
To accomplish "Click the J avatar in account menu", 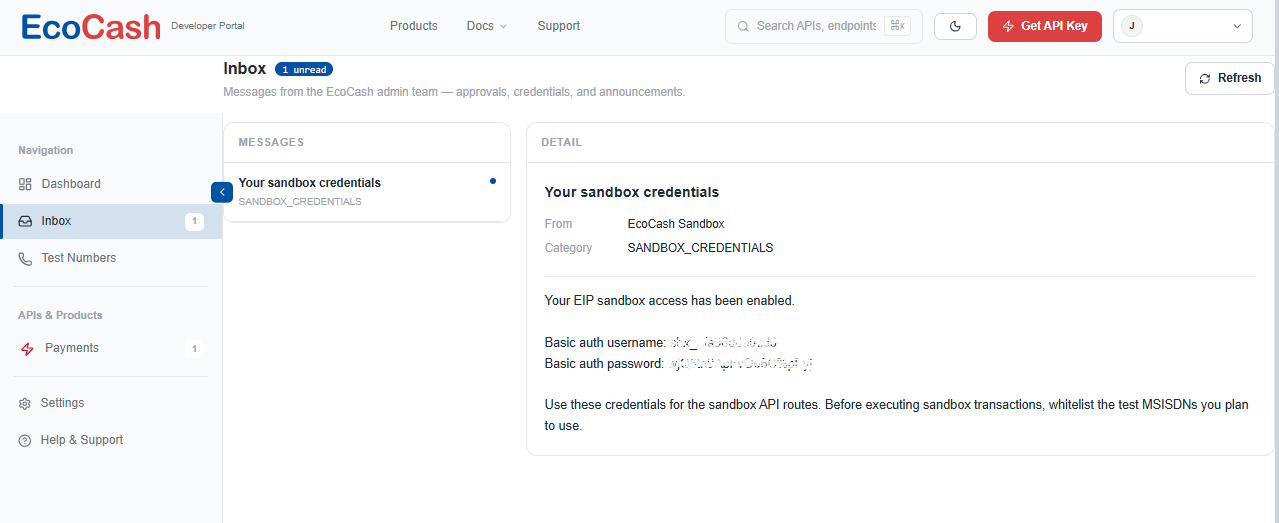I will [x=1131, y=26].
